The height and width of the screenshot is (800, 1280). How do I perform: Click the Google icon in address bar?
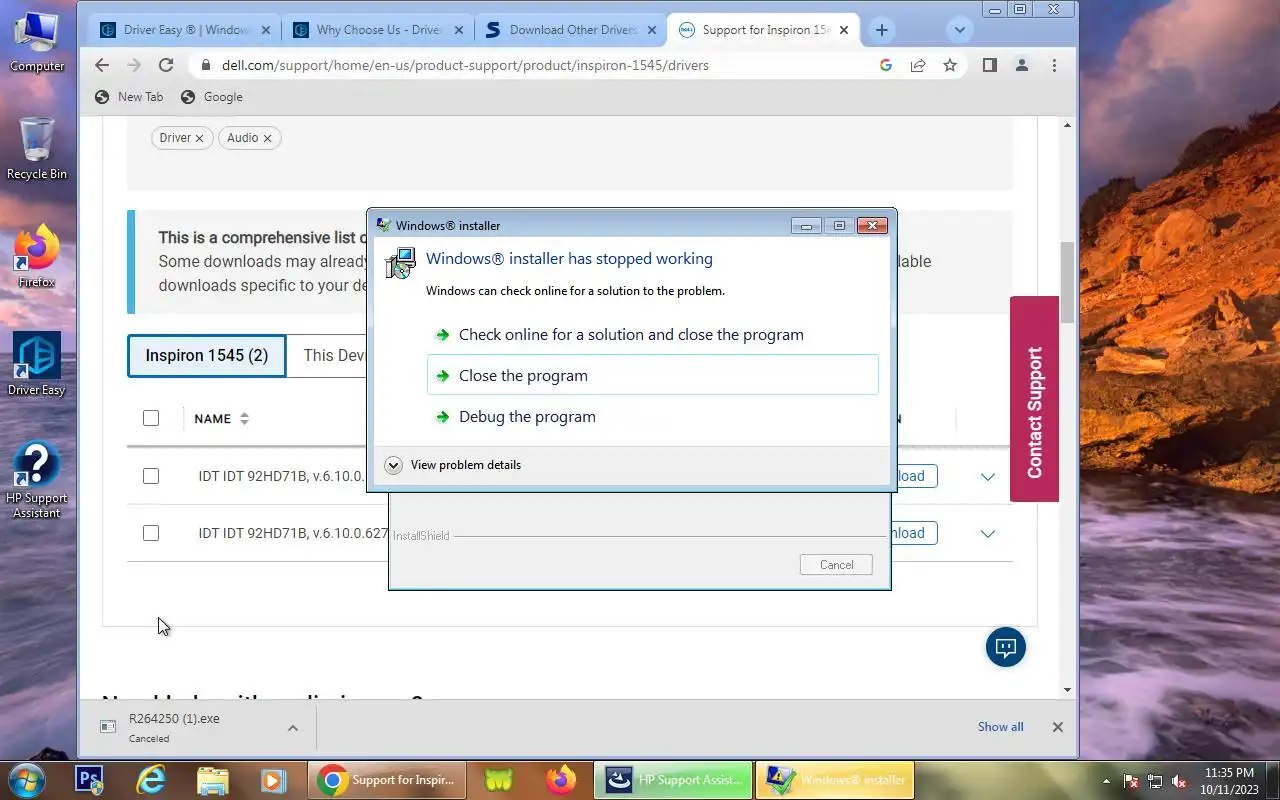(x=885, y=65)
